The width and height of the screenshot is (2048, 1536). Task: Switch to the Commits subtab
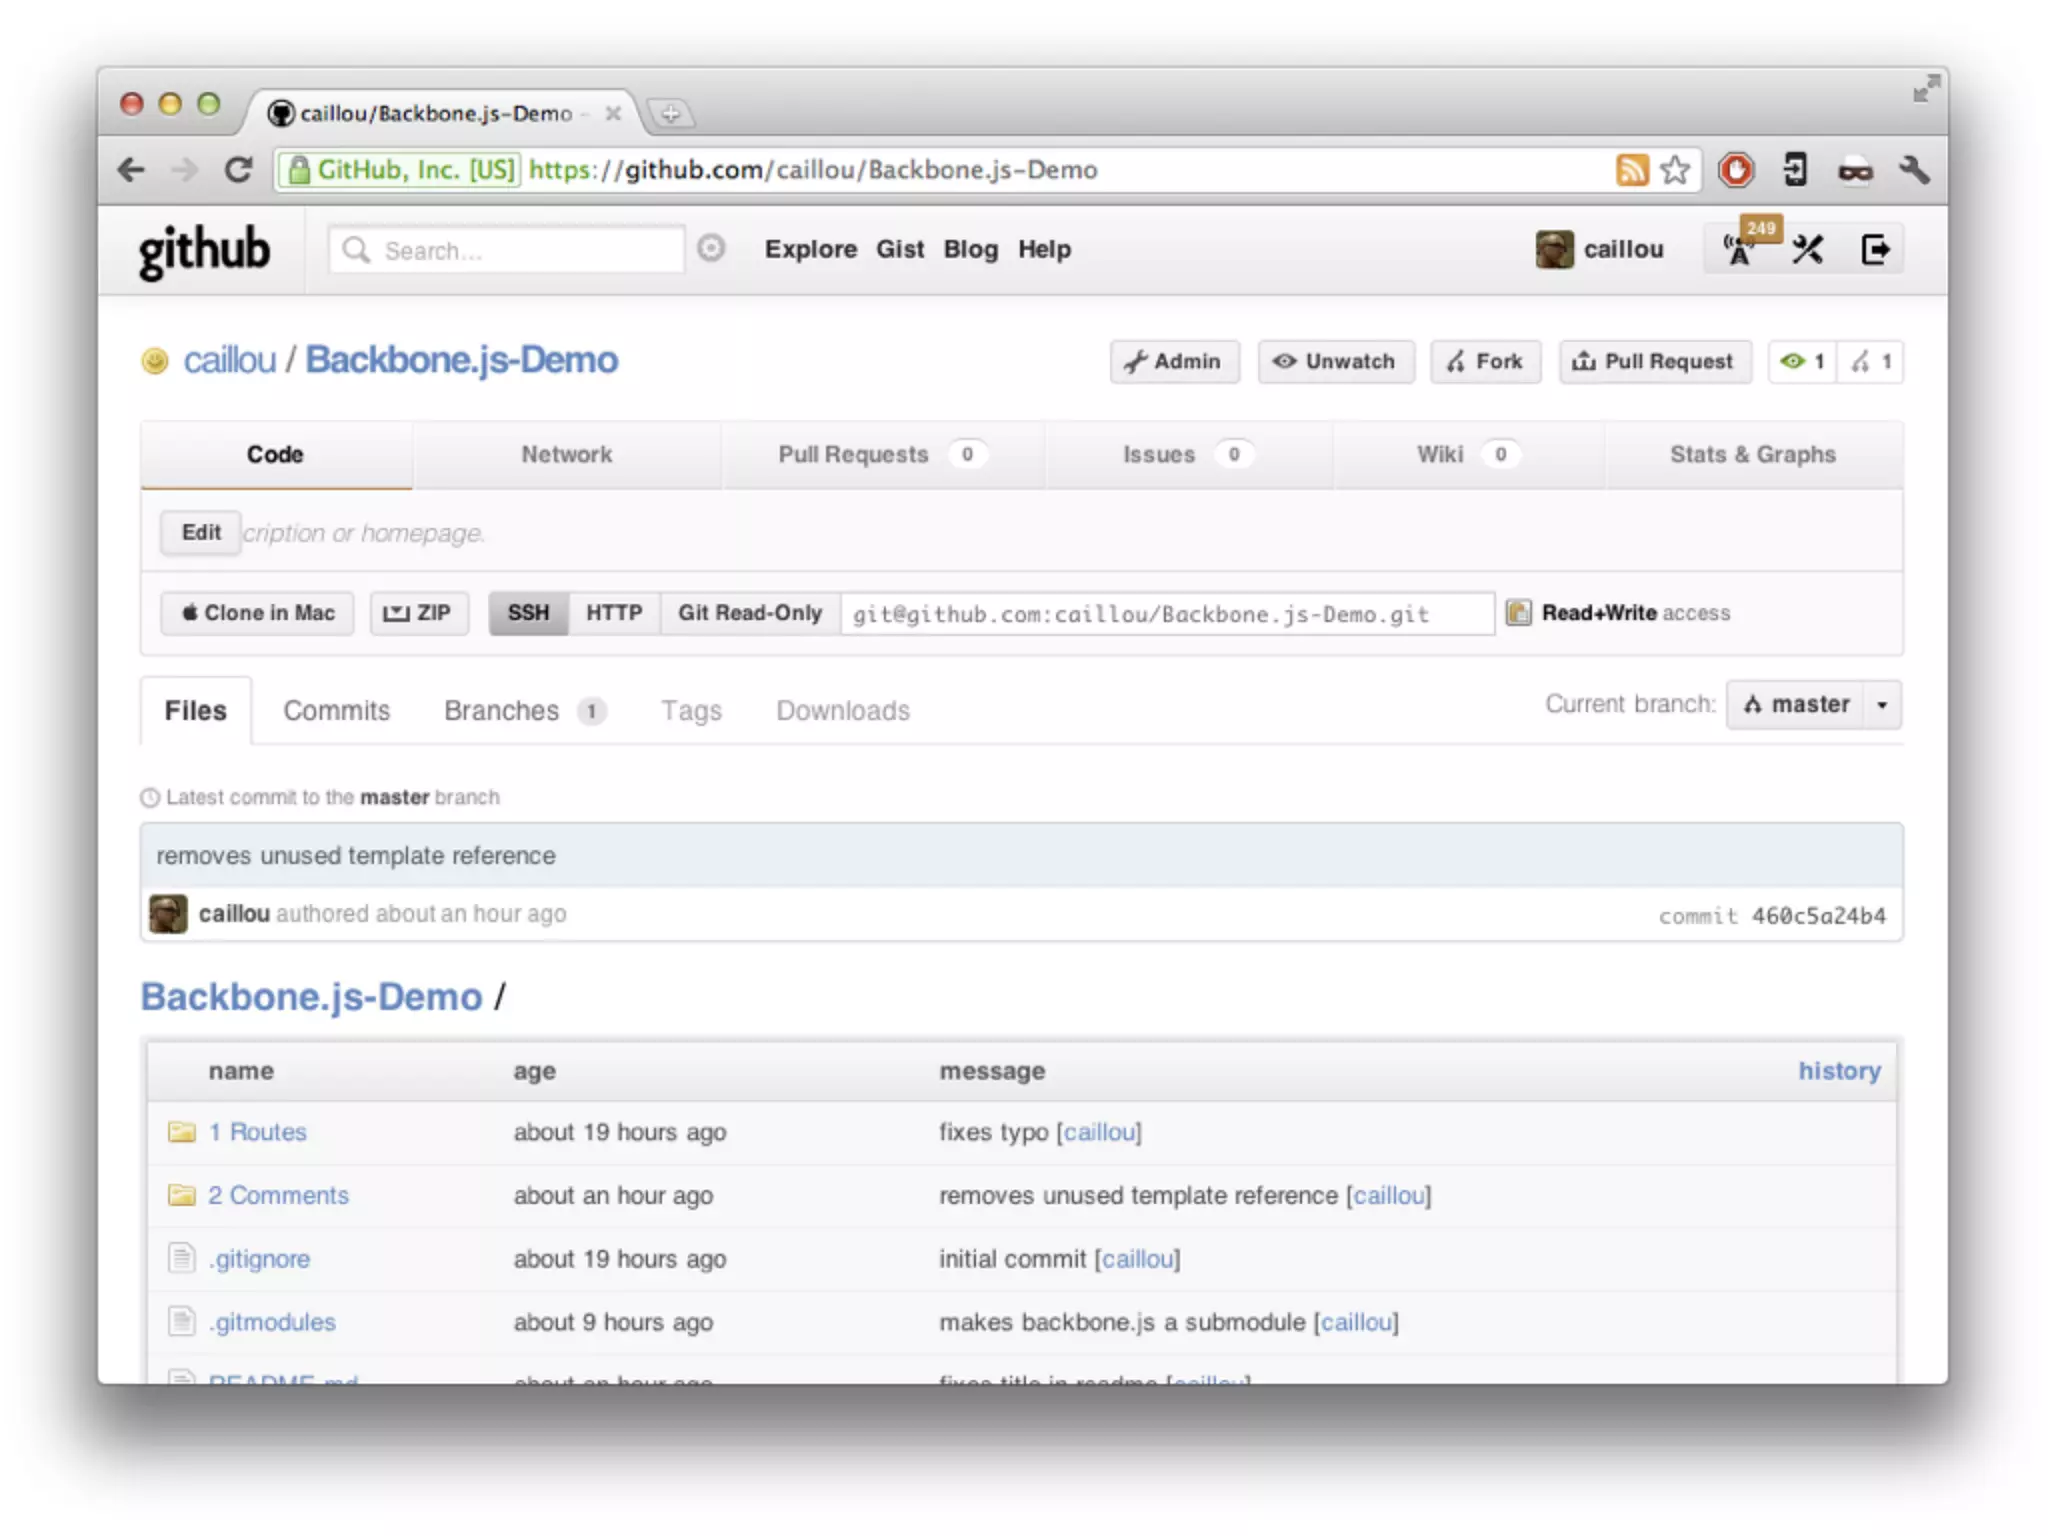tap(336, 711)
